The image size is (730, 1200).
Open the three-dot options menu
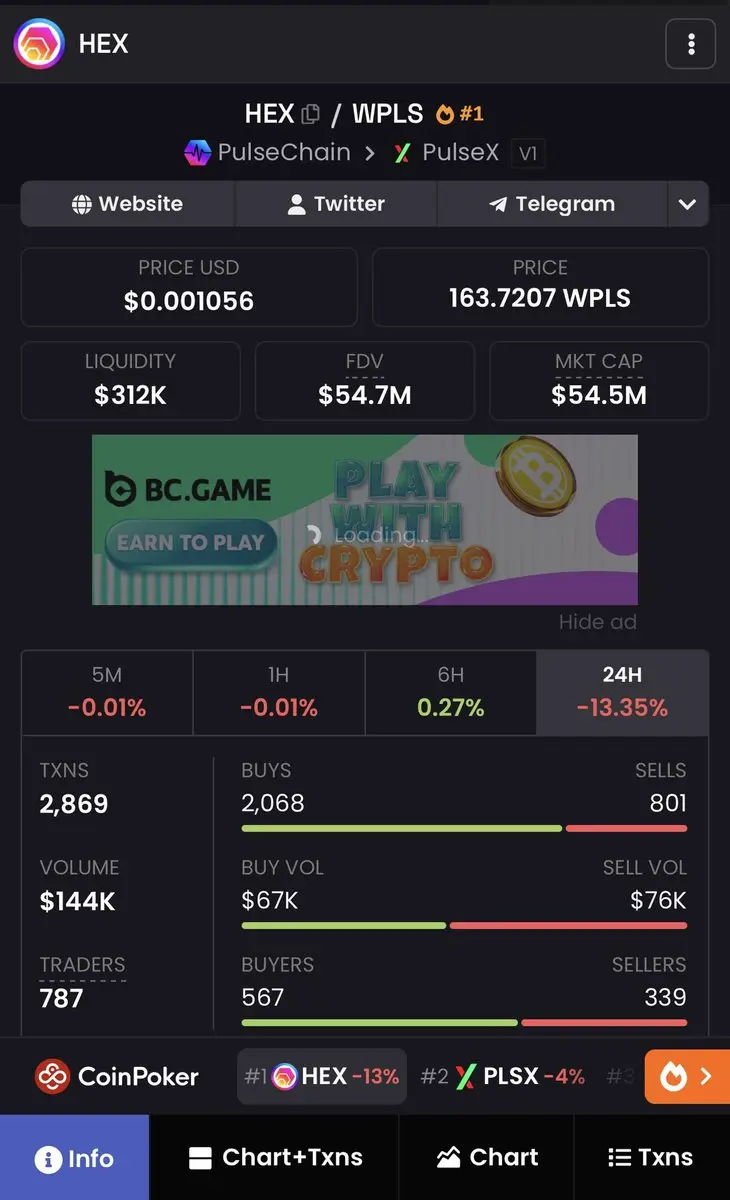coord(691,44)
